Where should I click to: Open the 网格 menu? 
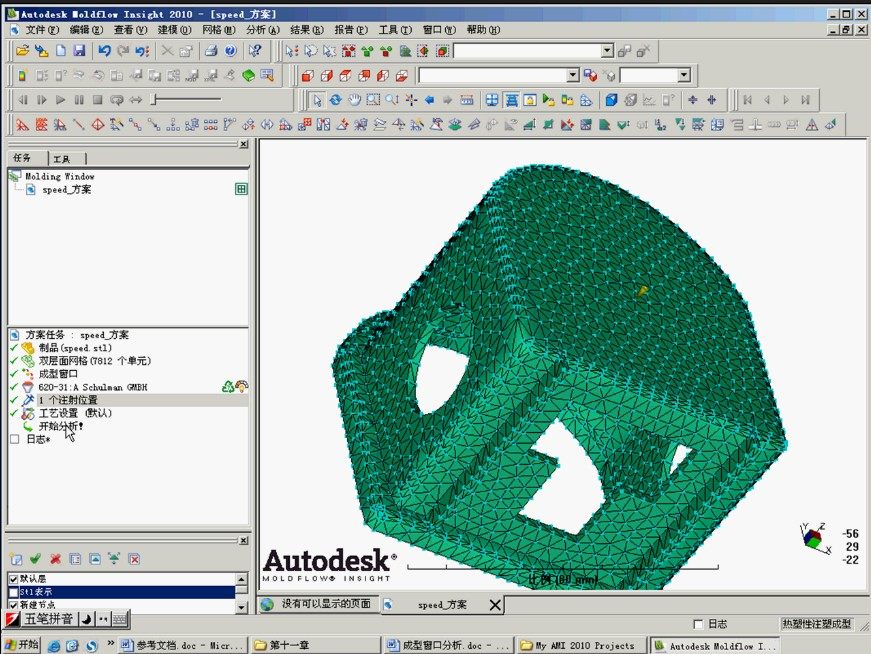pos(218,30)
